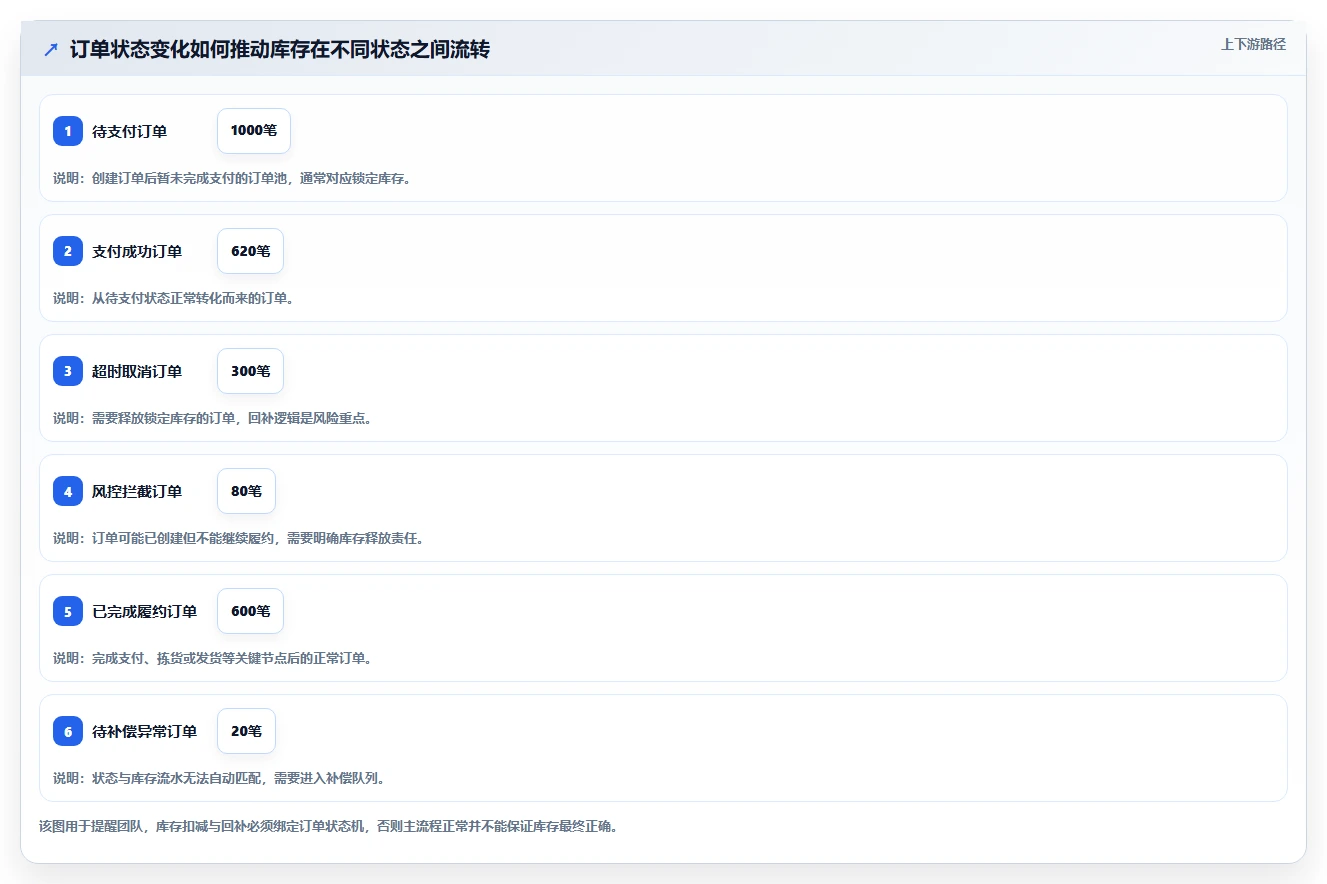Click step badge number 3

click(68, 371)
